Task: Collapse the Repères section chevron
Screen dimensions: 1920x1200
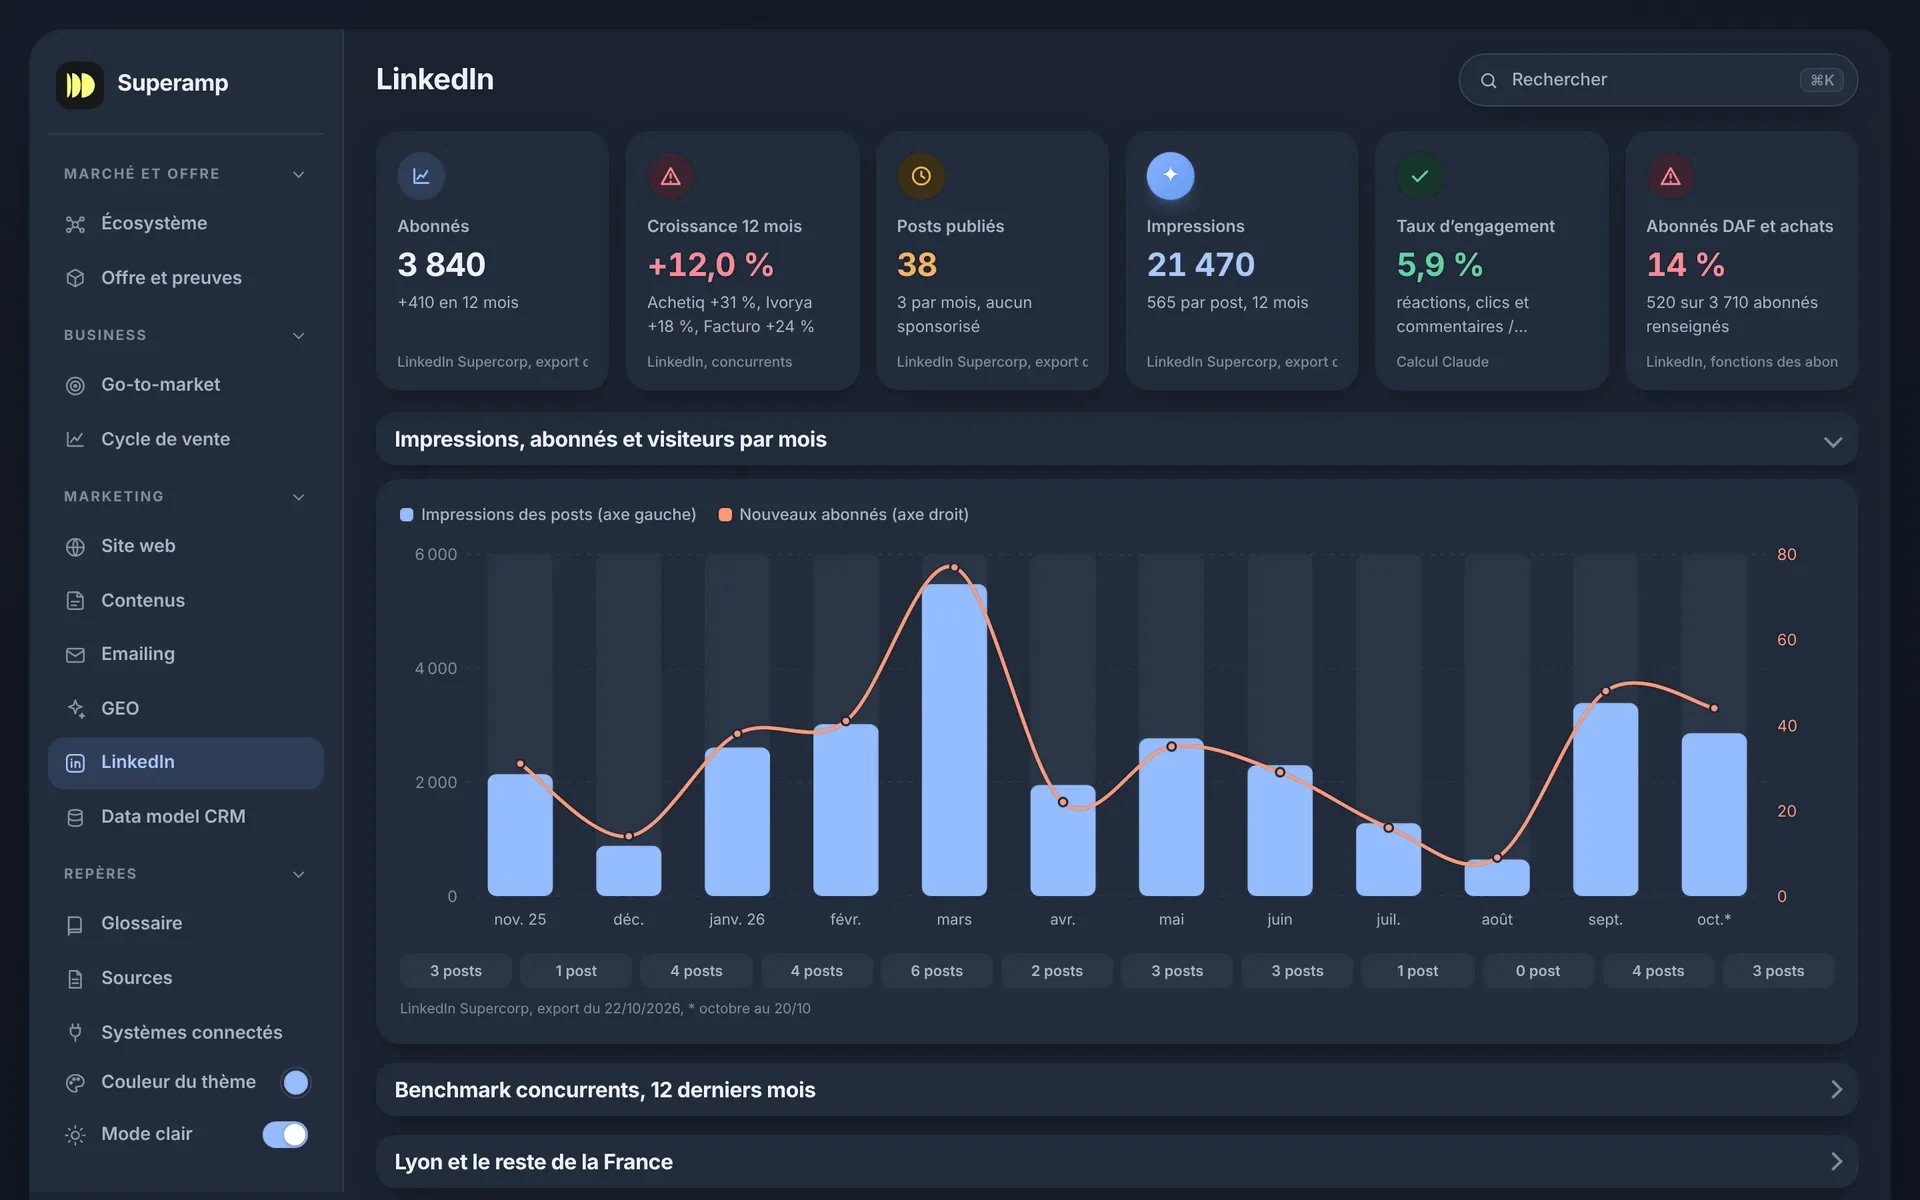Action: pos(298,874)
